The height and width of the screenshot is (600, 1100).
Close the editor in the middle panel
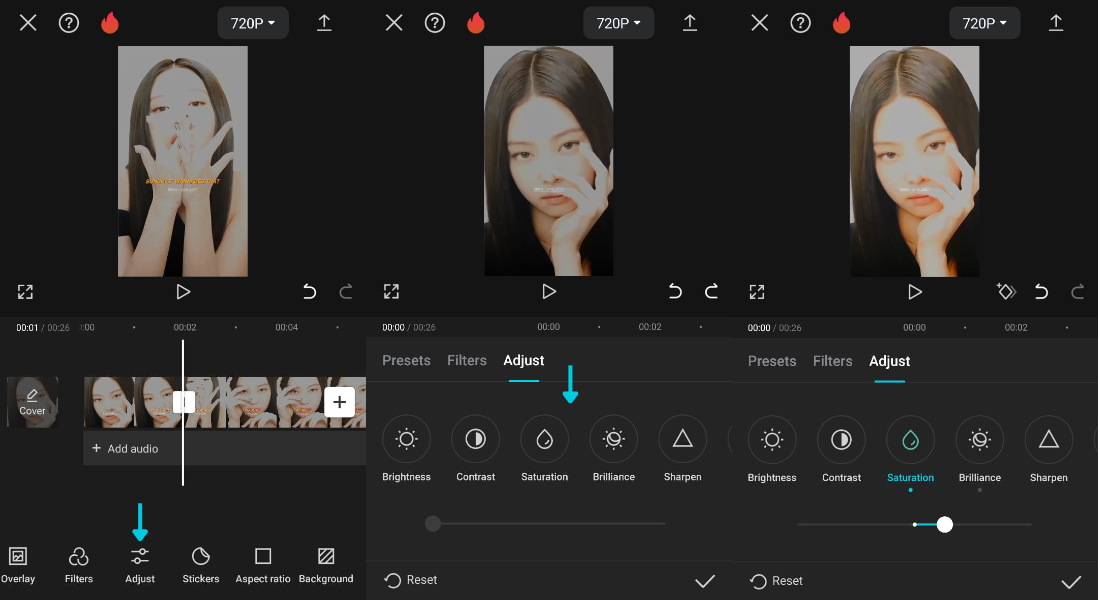click(x=394, y=23)
